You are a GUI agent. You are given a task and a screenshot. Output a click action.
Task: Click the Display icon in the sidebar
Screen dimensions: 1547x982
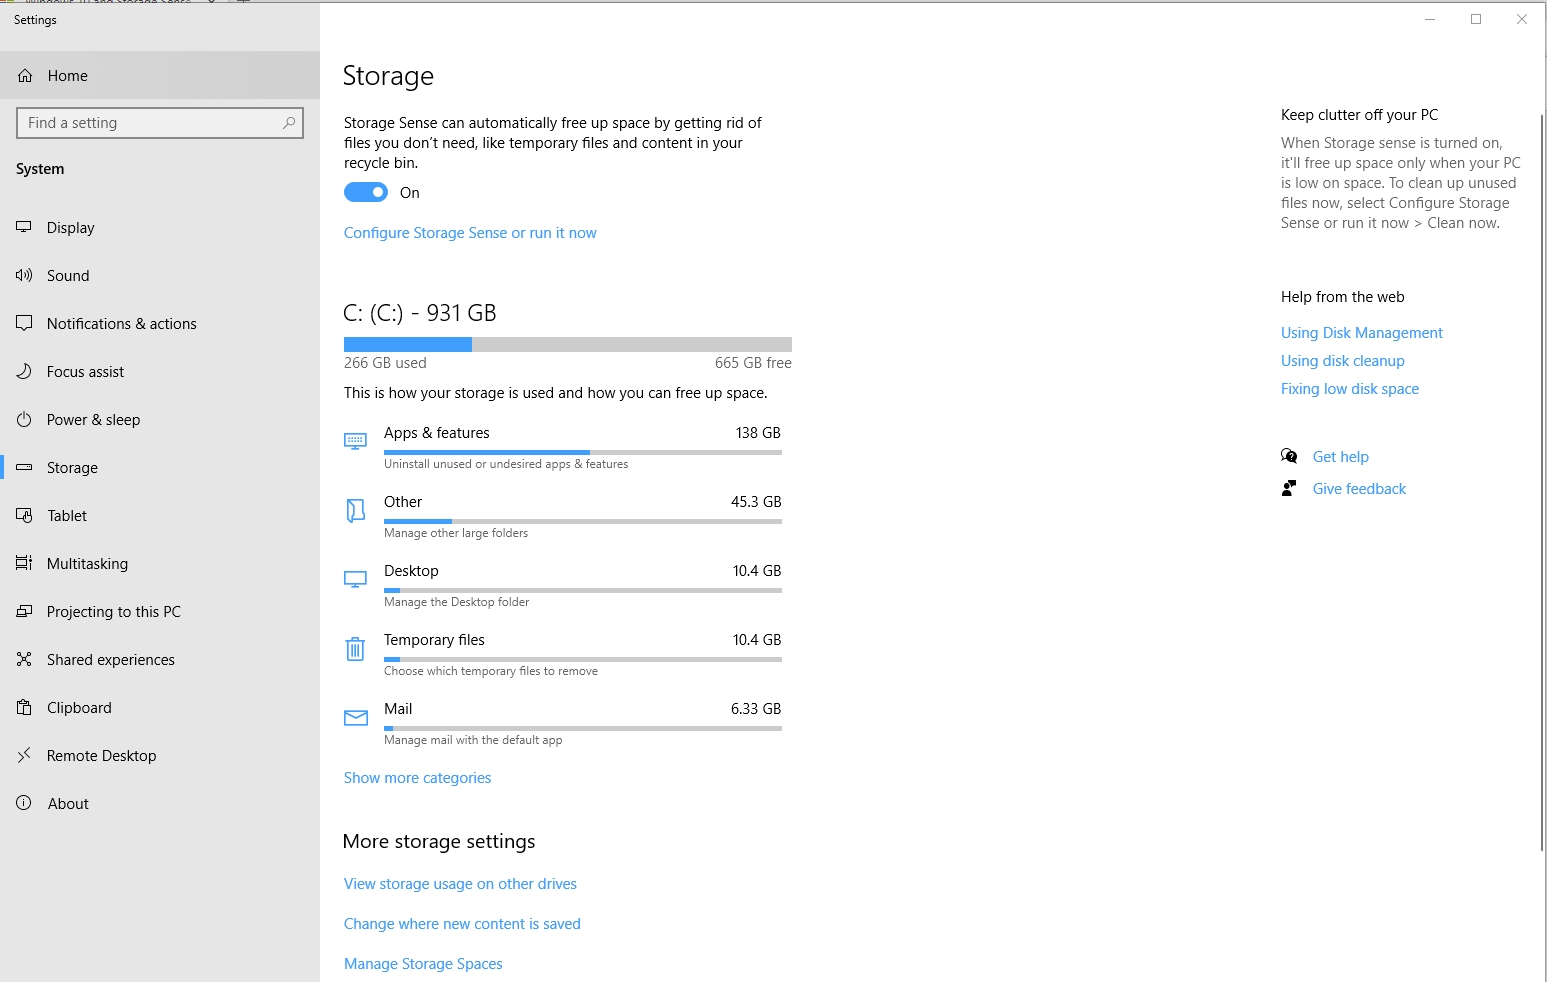[24, 227]
